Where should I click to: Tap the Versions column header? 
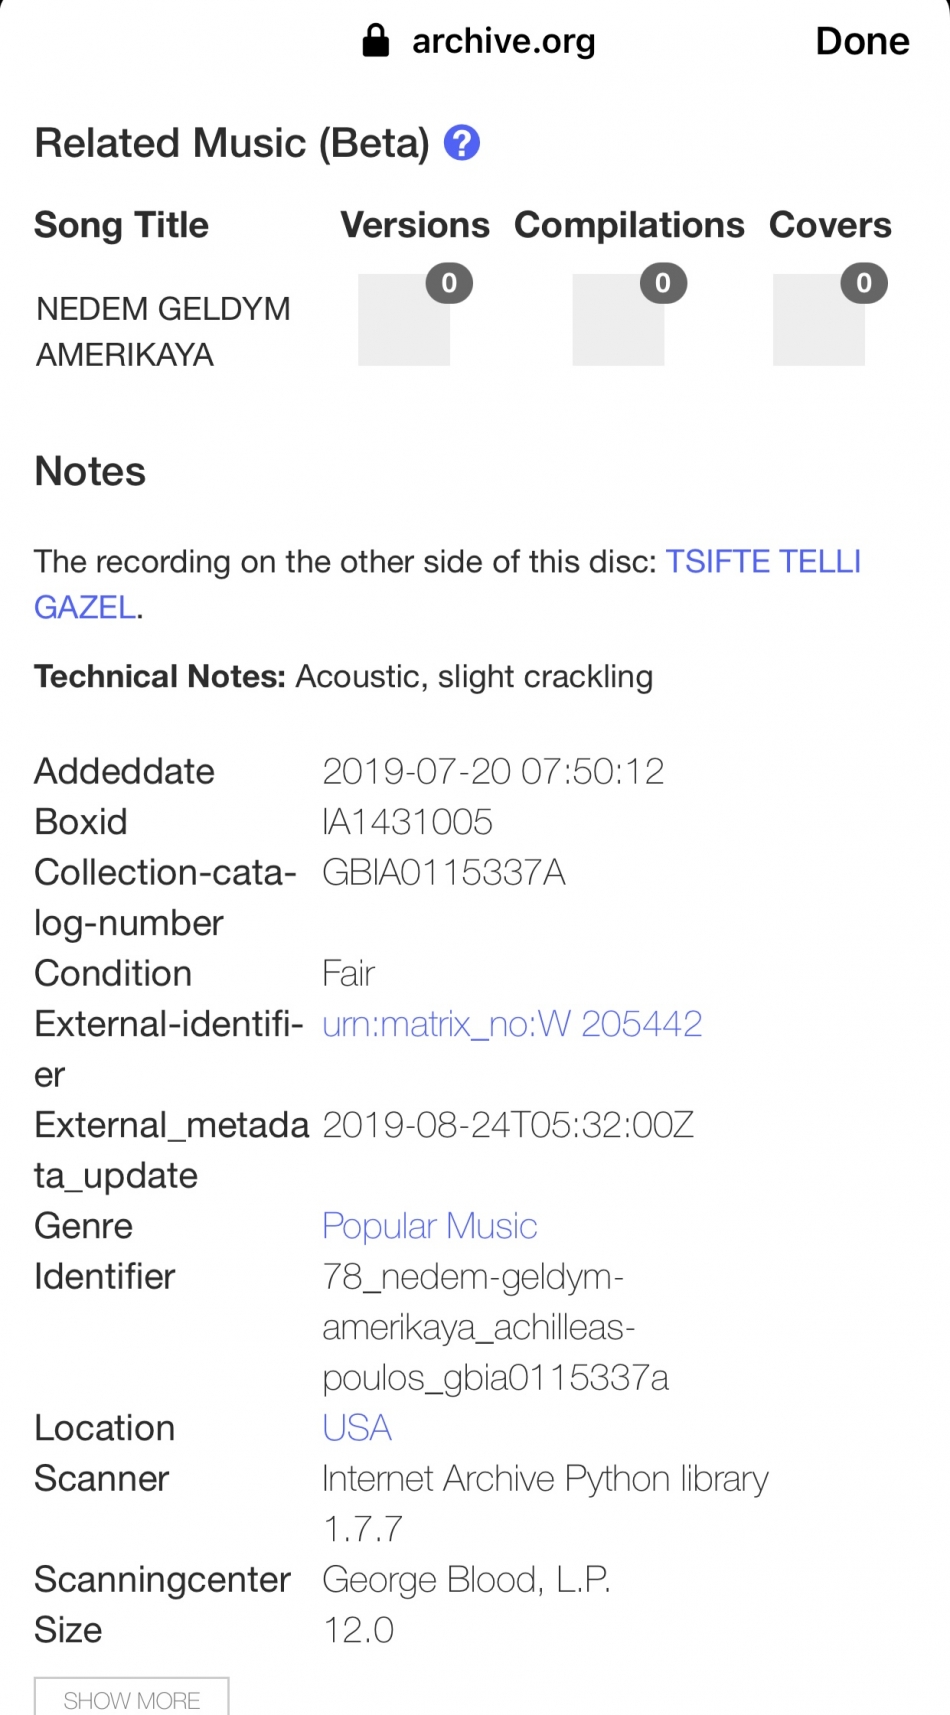click(415, 225)
